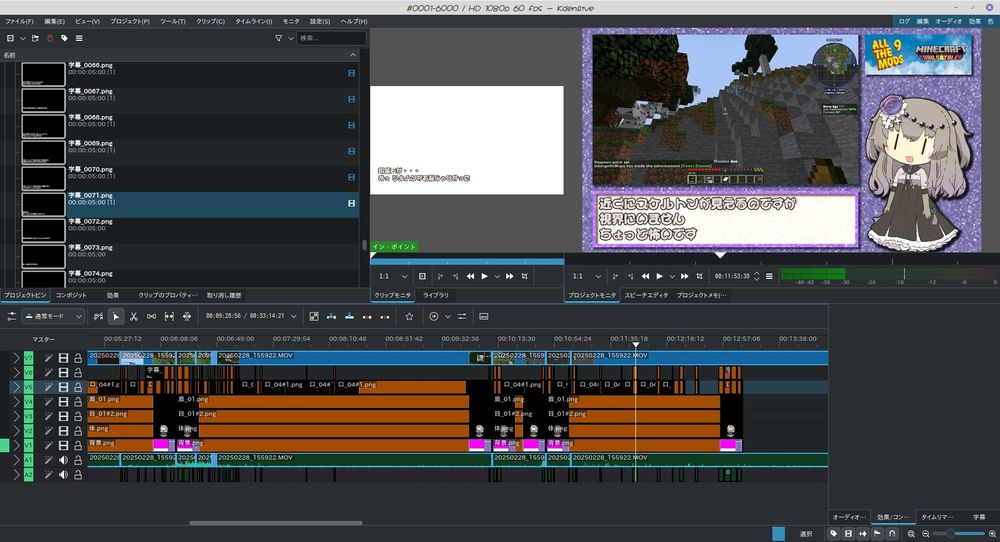
Task: Expand track V6 header chevron
Action: tap(16, 372)
